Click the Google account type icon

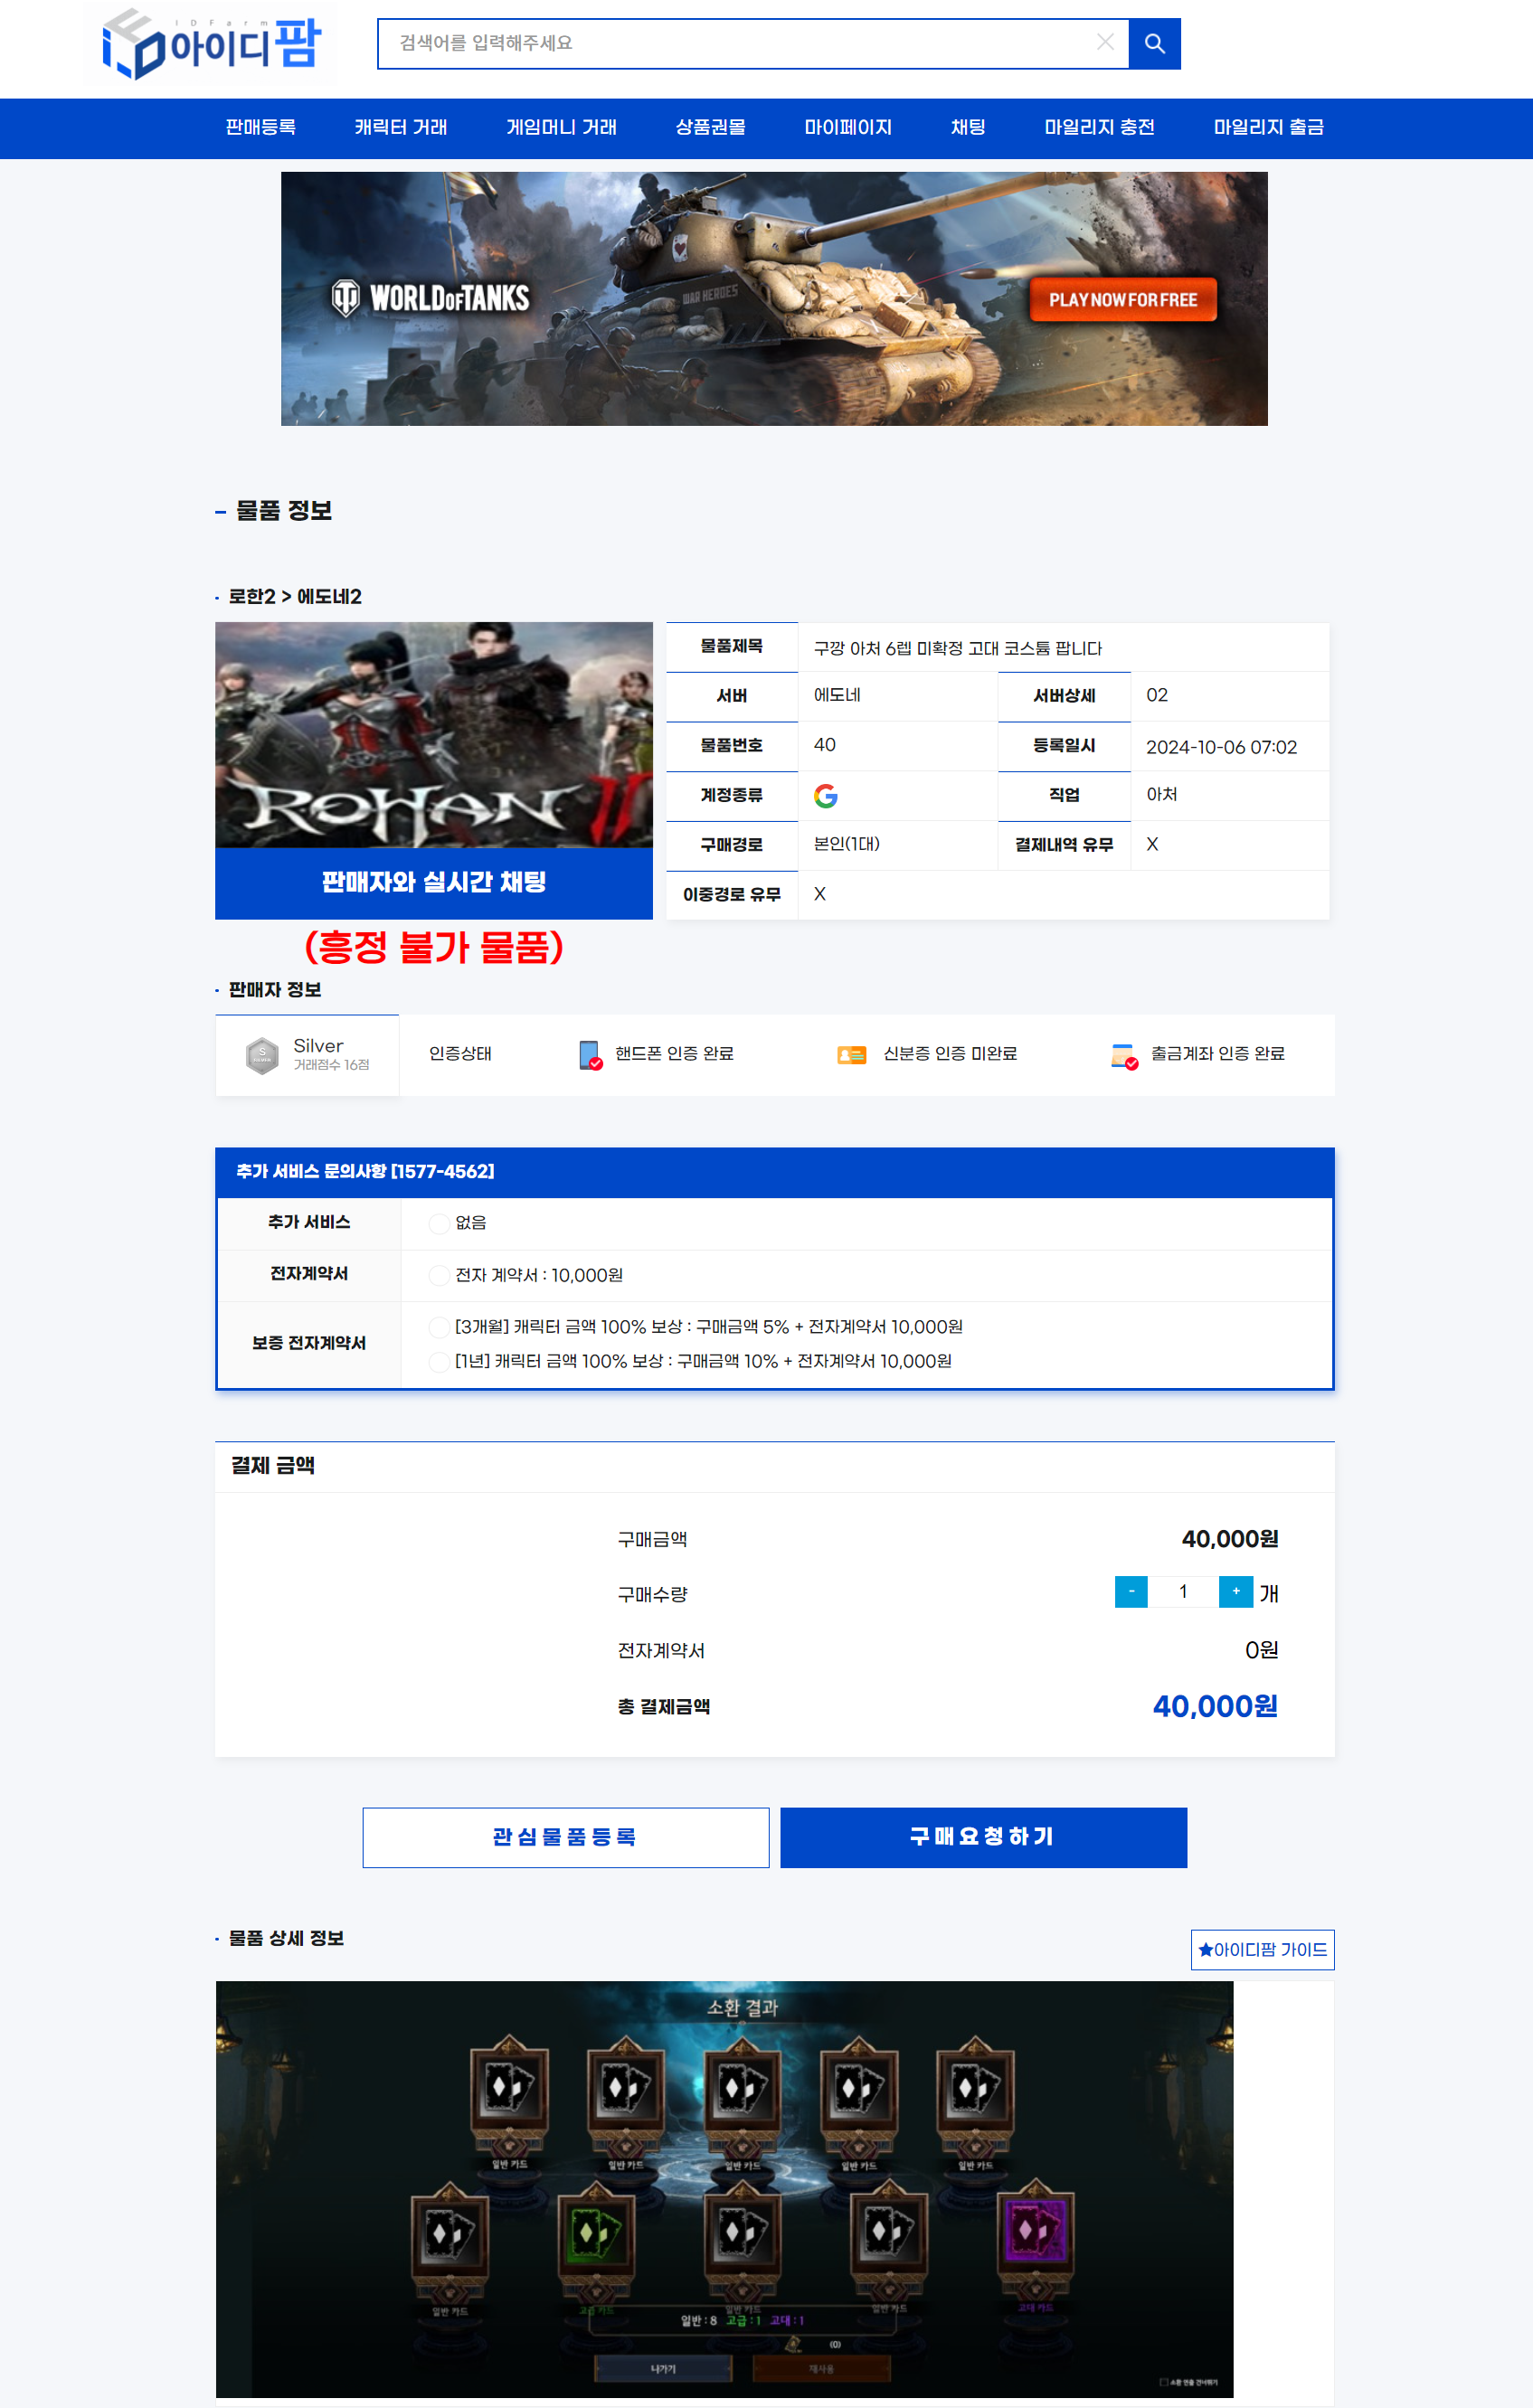pyautogui.click(x=825, y=796)
